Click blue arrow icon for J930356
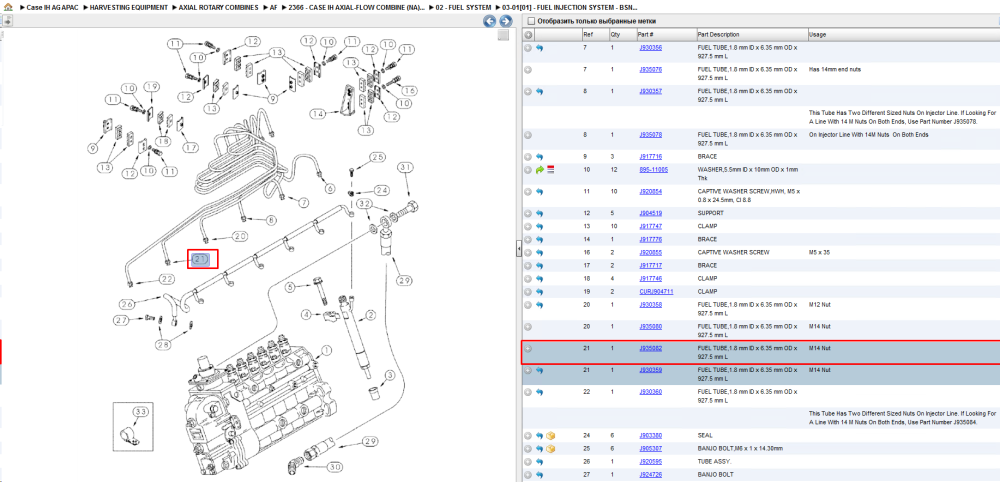The image size is (1000, 482). click(x=540, y=48)
